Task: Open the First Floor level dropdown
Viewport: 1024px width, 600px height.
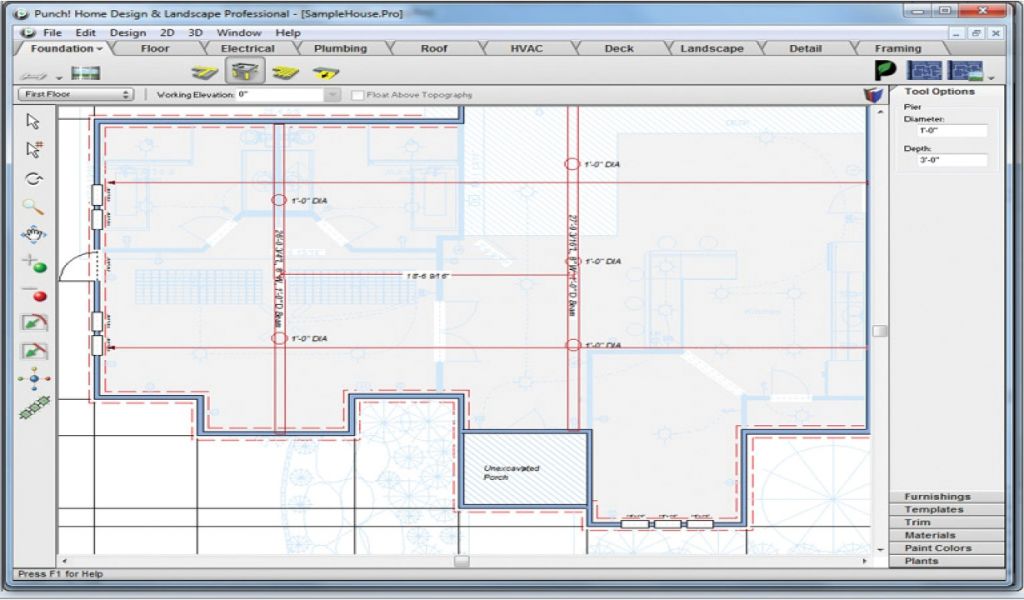Action: pyautogui.click(x=76, y=95)
